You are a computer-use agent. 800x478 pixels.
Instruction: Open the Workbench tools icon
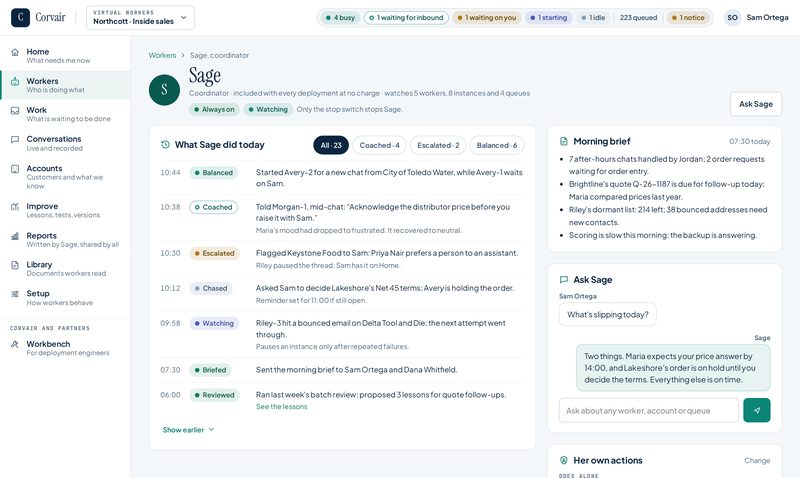(x=15, y=344)
